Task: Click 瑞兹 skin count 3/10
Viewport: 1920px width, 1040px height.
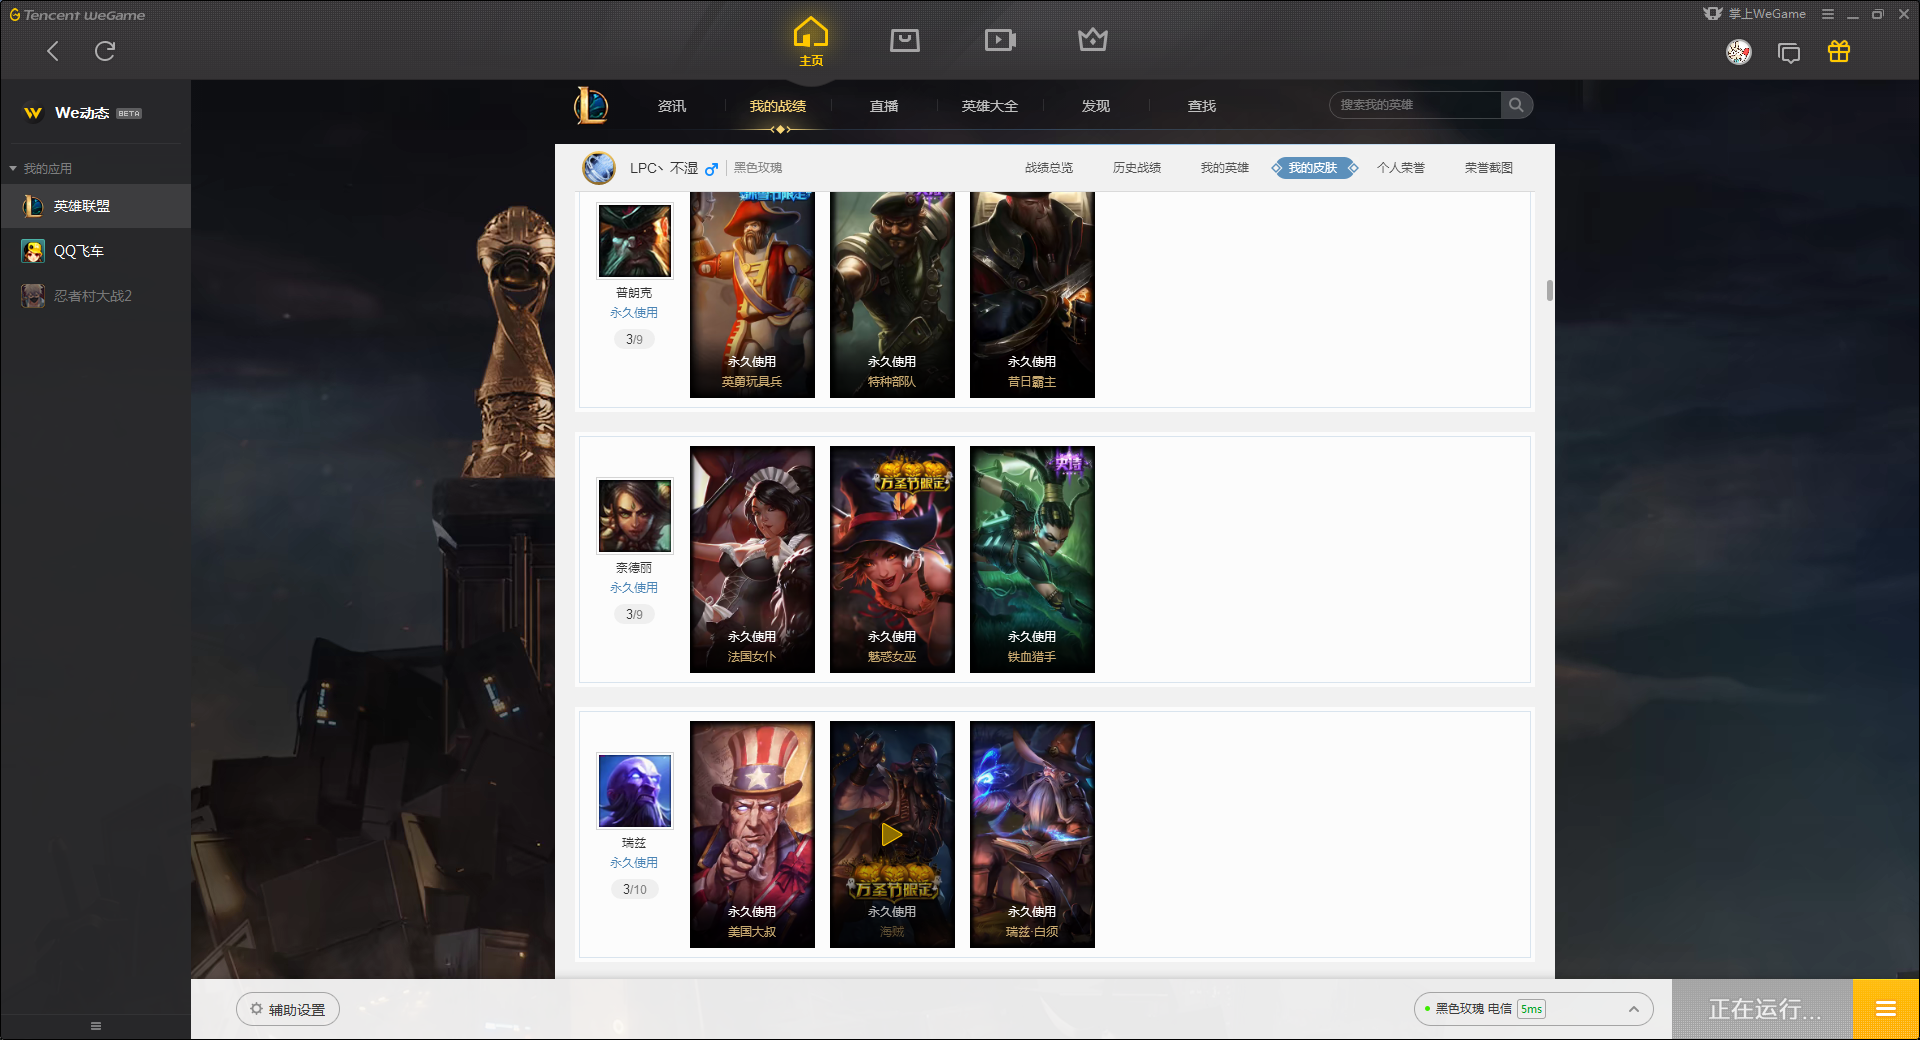Action: (635, 889)
